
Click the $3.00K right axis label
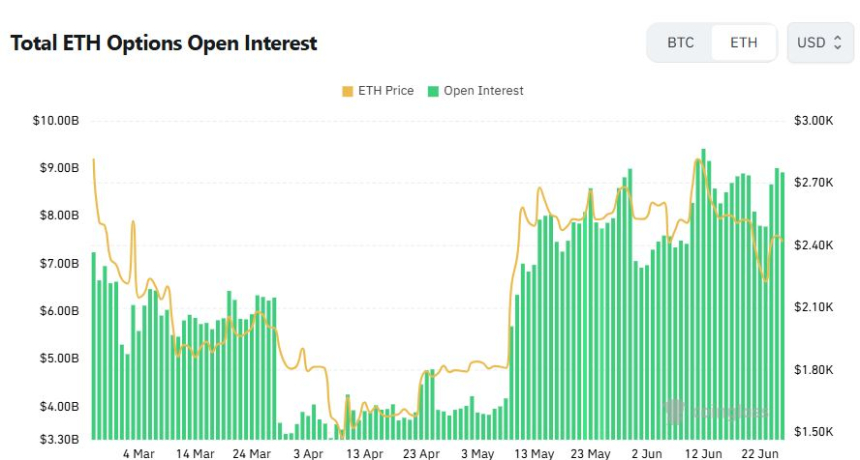(814, 121)
